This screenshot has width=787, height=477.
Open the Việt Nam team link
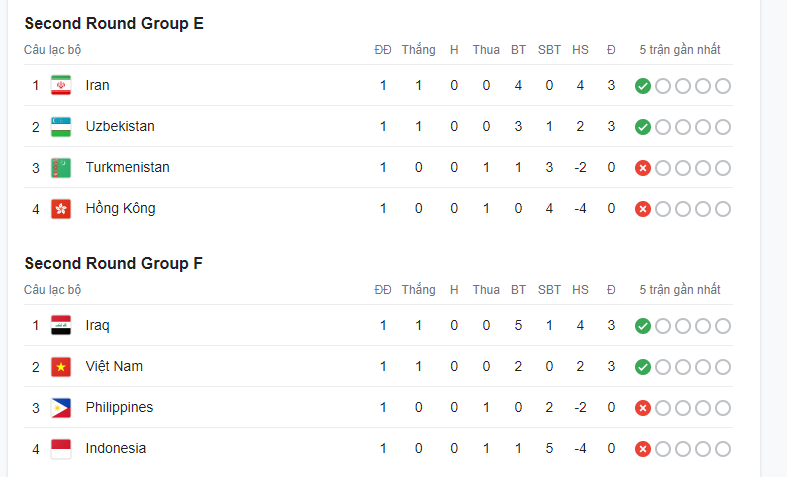click(x=114, y=367)
